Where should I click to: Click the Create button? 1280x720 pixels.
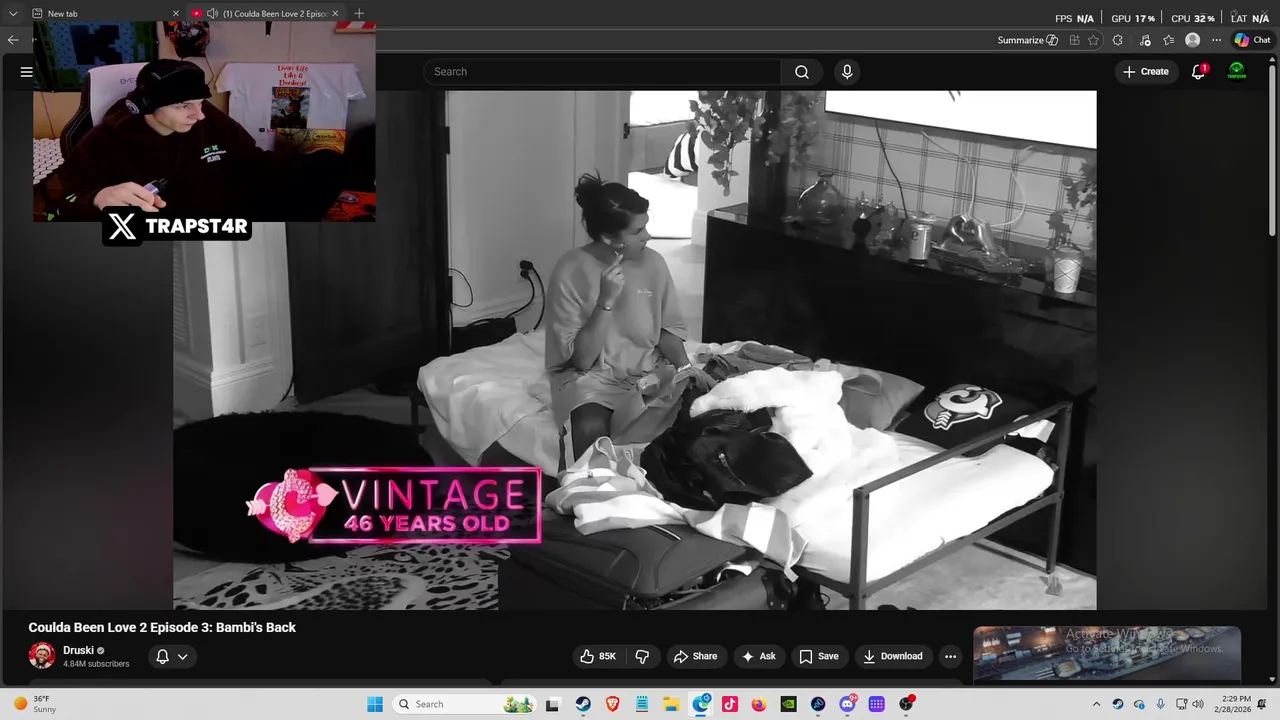click(x=1145, y=72)
